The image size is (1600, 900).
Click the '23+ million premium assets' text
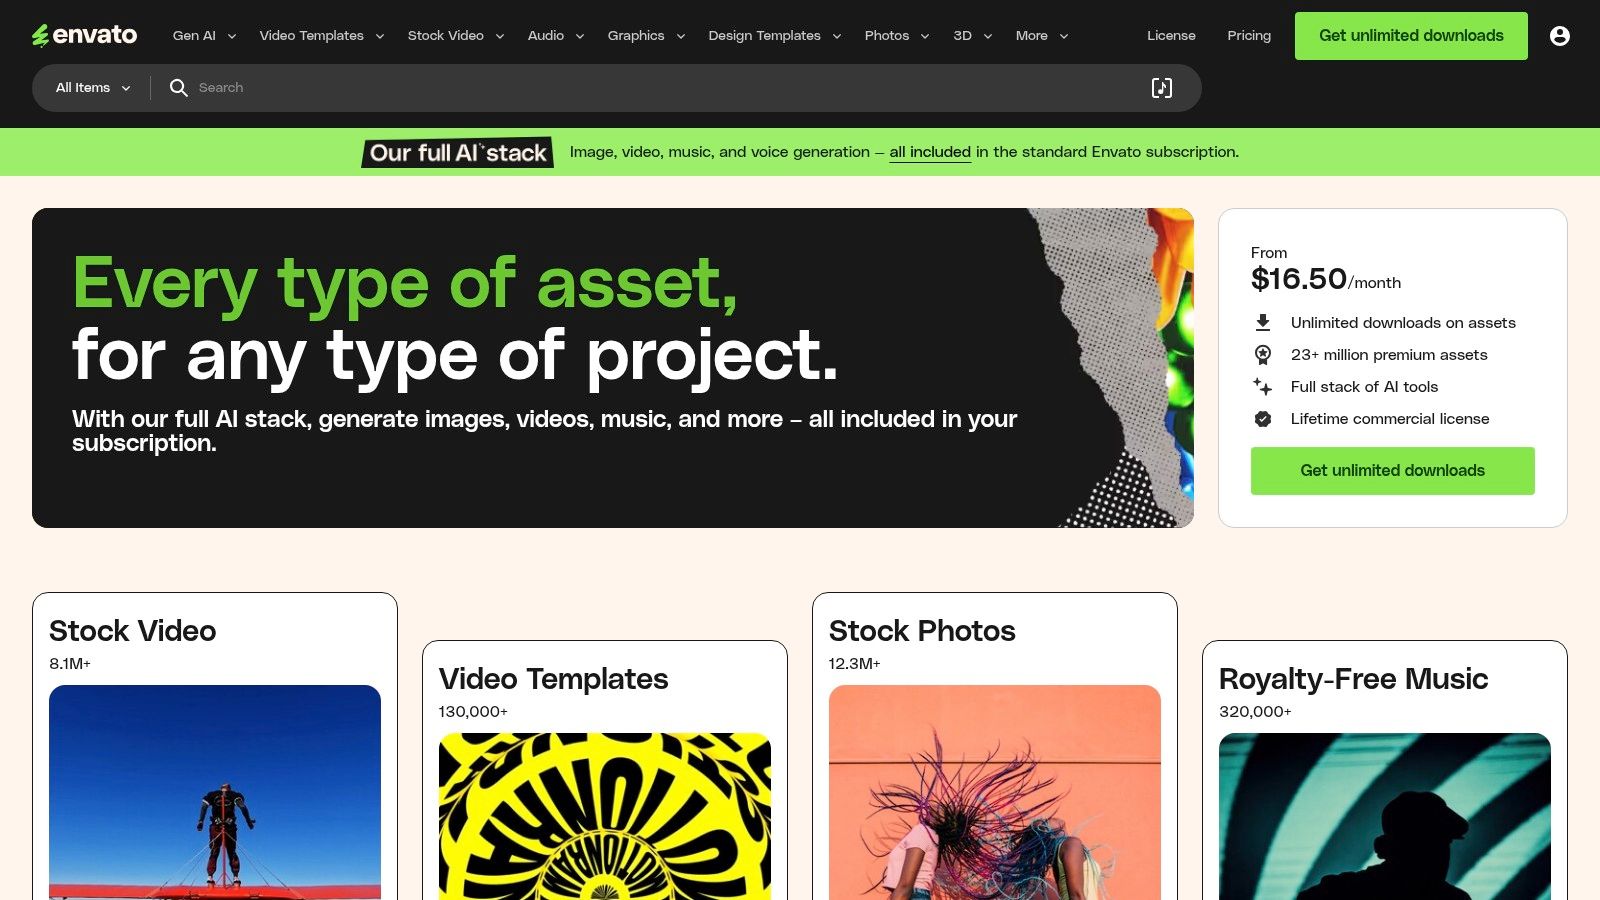[1389, 355]
